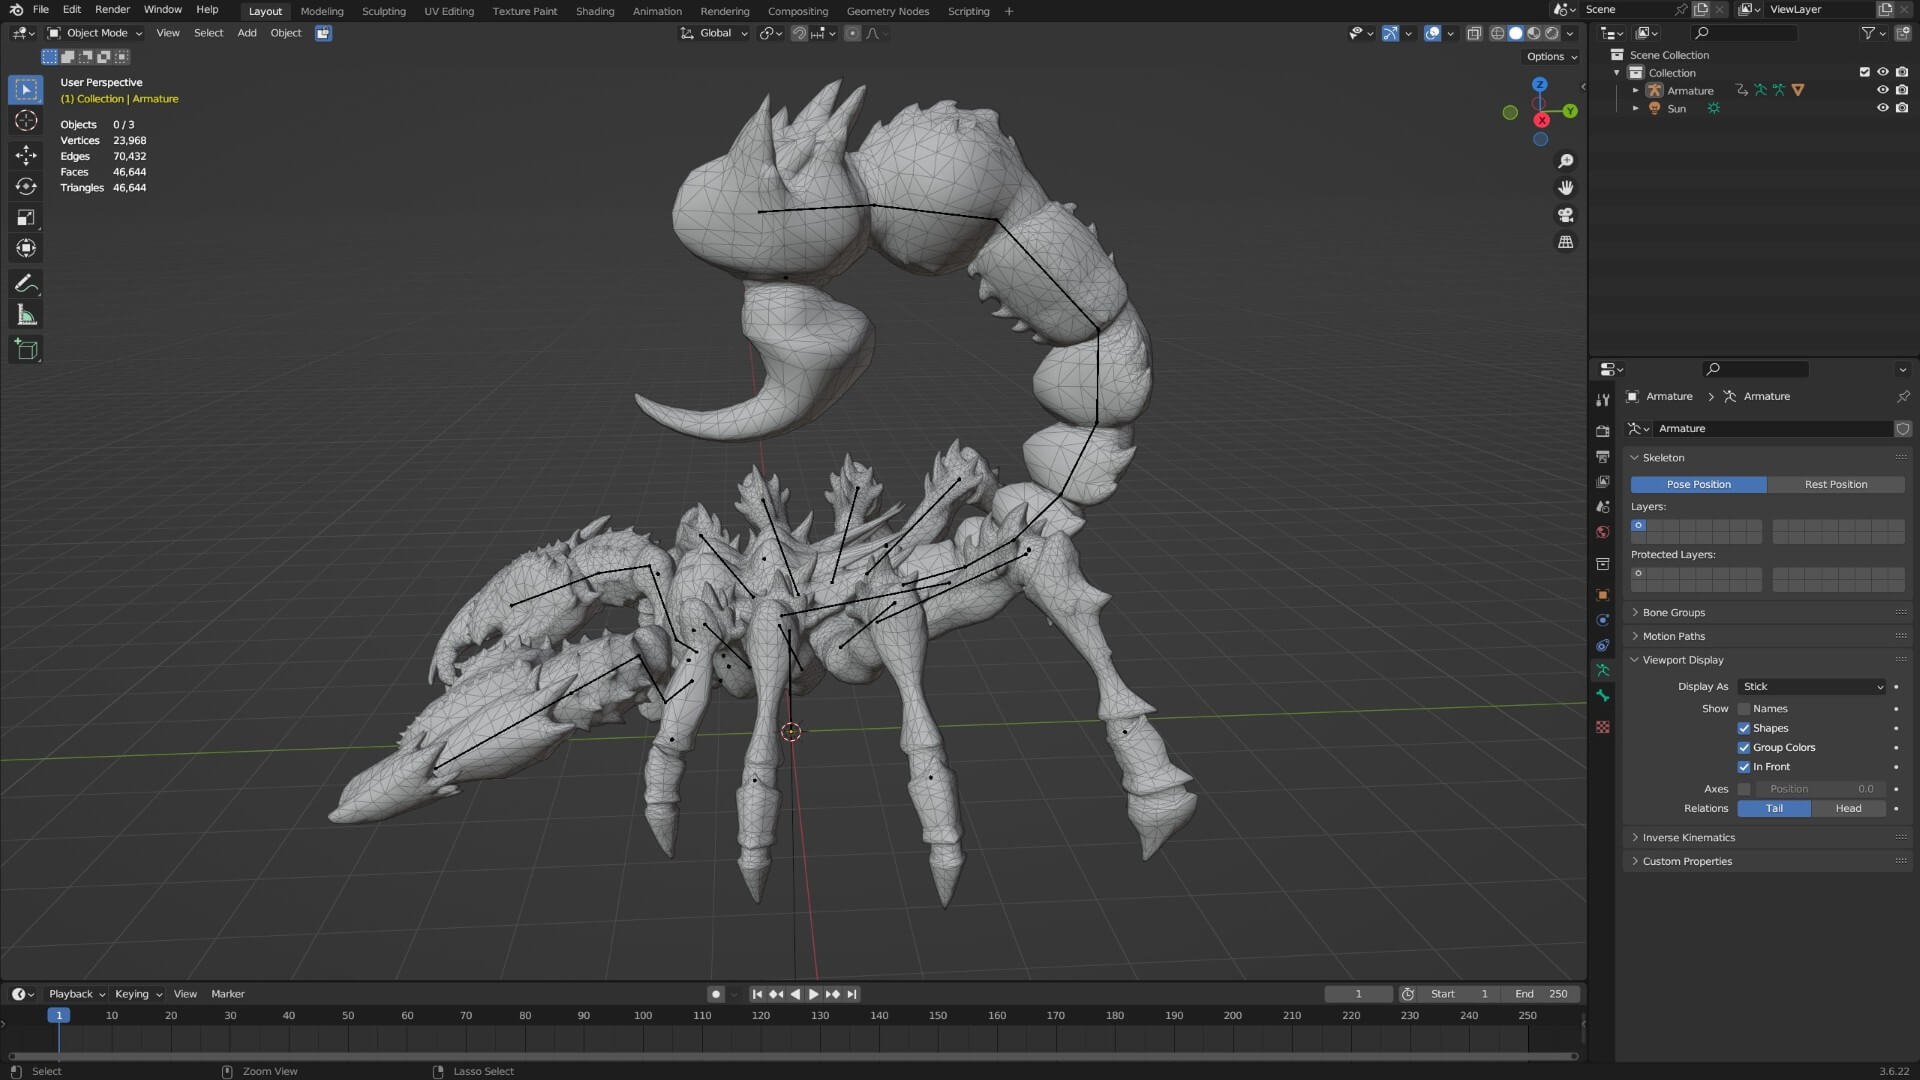Toggle Collection exclude checkbox in outliner

tap(1864, 72)
